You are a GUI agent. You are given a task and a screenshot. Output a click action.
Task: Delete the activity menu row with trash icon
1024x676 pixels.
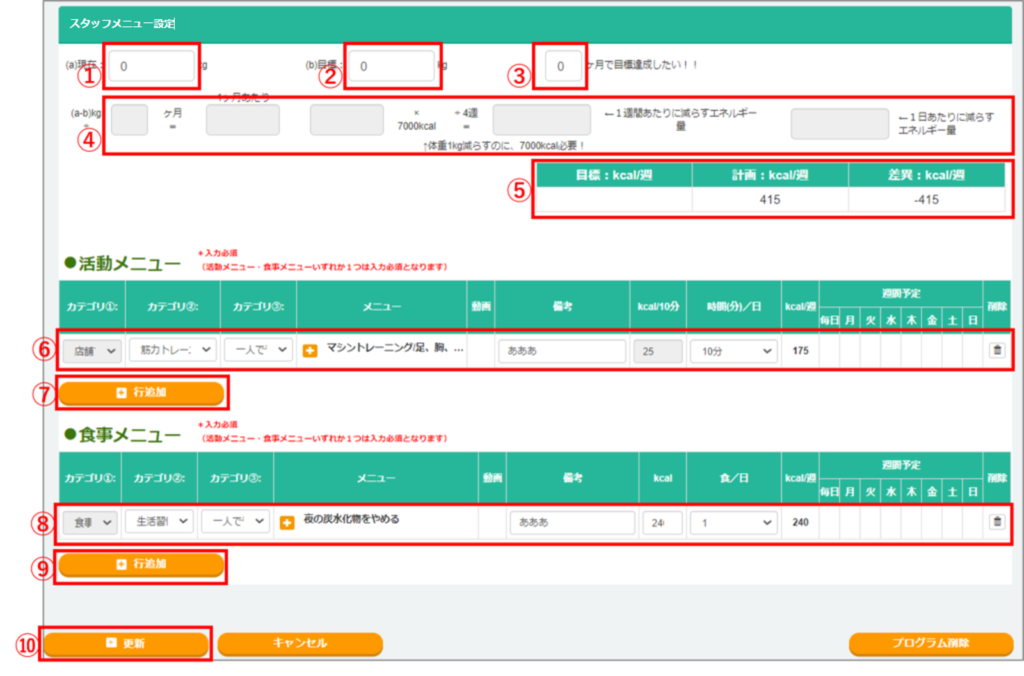pos(996,351)
